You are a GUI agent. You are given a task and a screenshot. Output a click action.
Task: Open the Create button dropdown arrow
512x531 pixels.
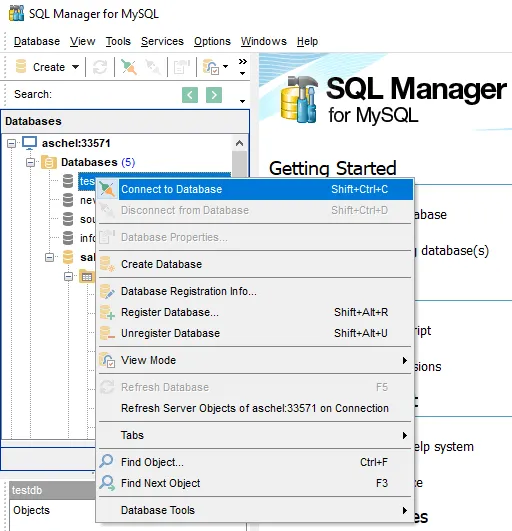(x=76, y=67)
